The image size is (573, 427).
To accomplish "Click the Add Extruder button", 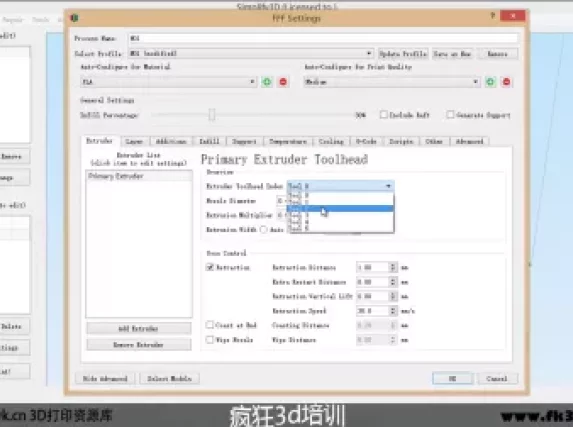I will pos(139,328).
